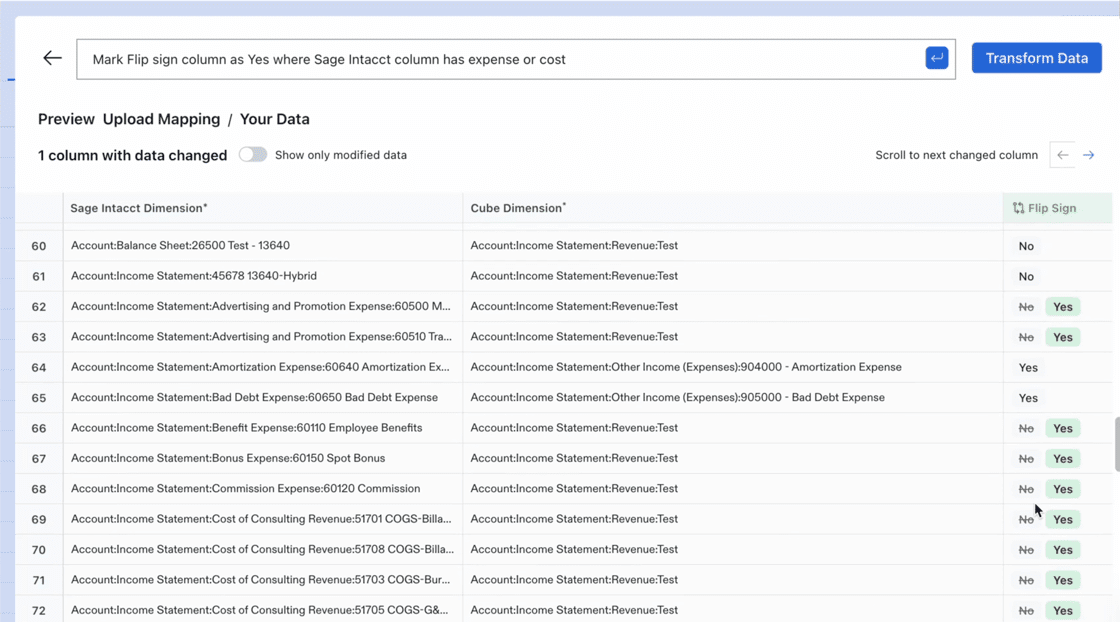Select the '51708 COGS-Billa...' cell
The height and width of the screenshot is (622, 1120).
[262, 549]
